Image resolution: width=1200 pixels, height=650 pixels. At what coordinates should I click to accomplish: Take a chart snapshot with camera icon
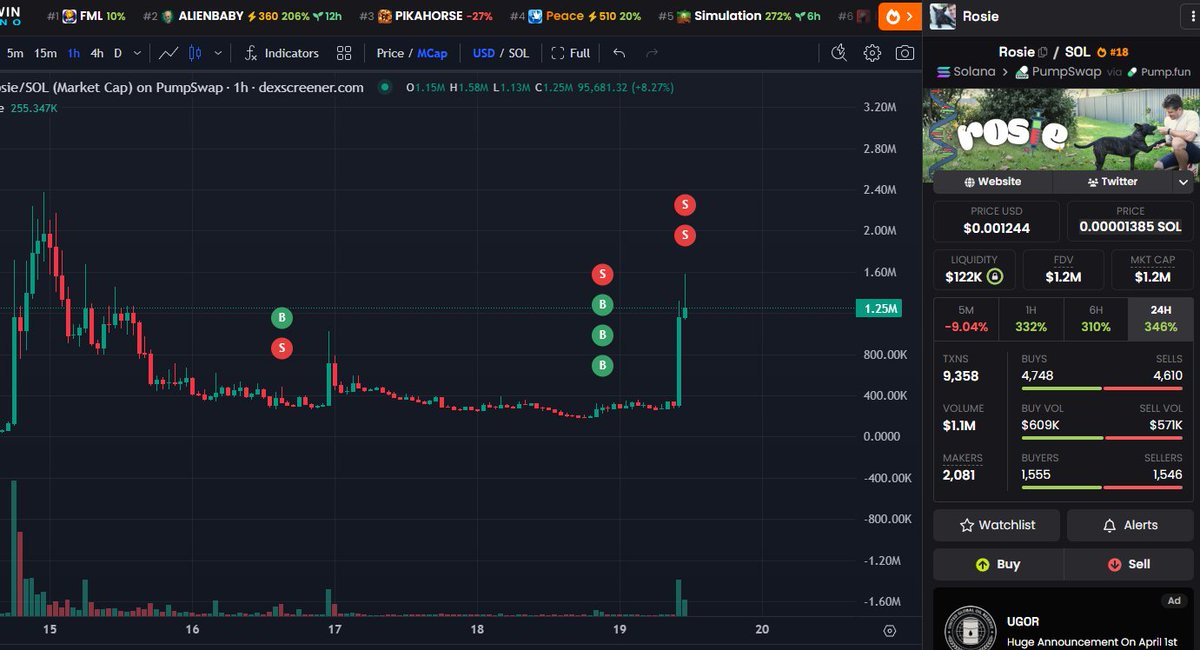905,53
